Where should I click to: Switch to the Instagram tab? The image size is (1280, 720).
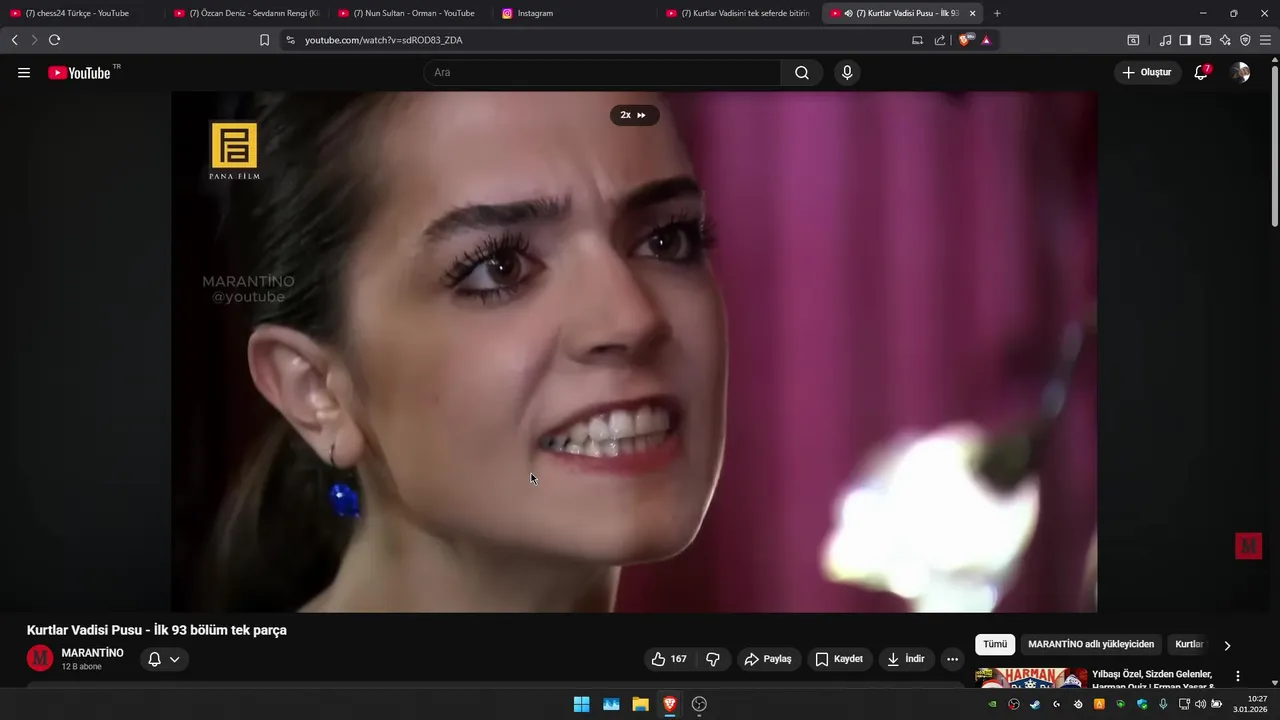coord(573,13)
